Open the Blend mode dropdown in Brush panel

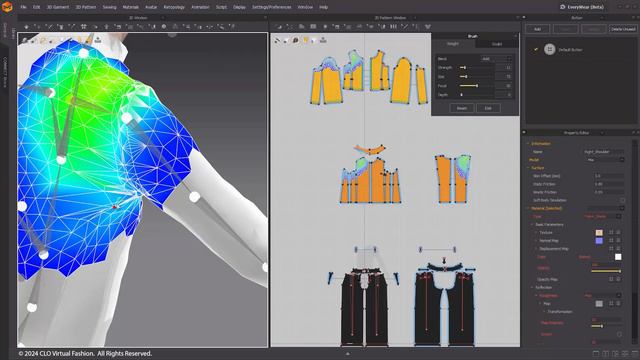coord(496,59)
